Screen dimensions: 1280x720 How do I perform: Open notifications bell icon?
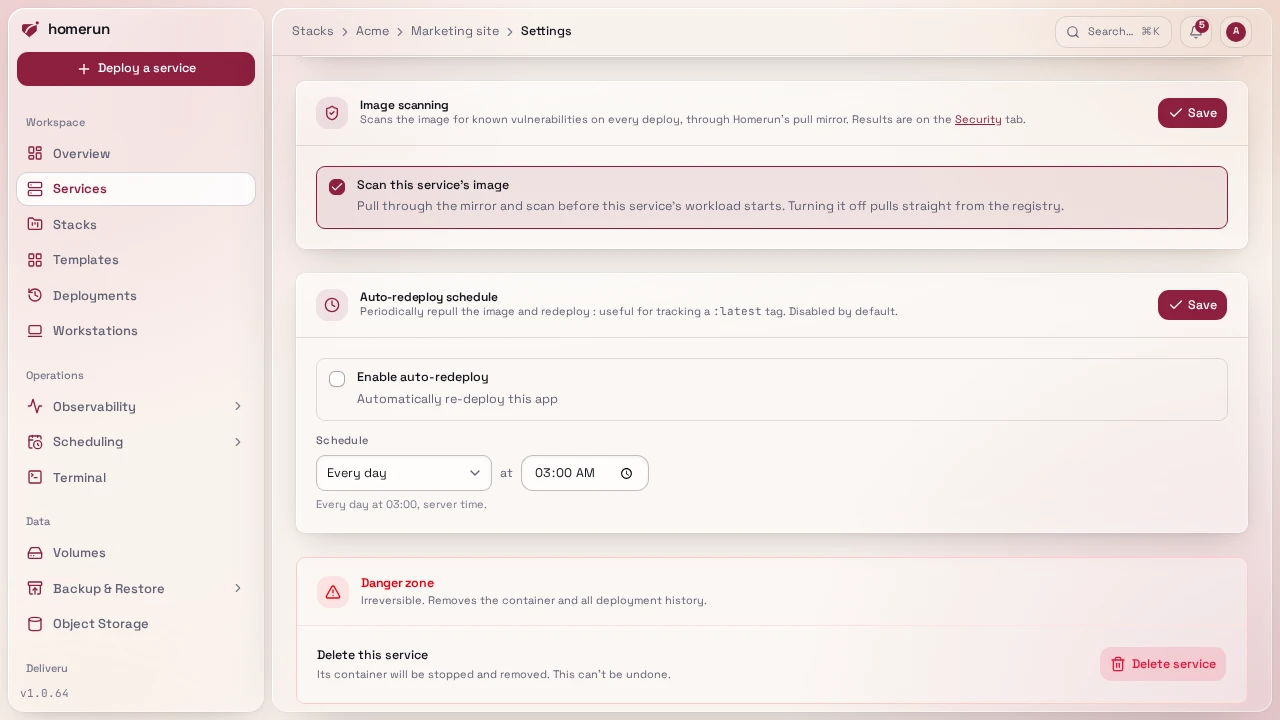tap(1196, 32)
